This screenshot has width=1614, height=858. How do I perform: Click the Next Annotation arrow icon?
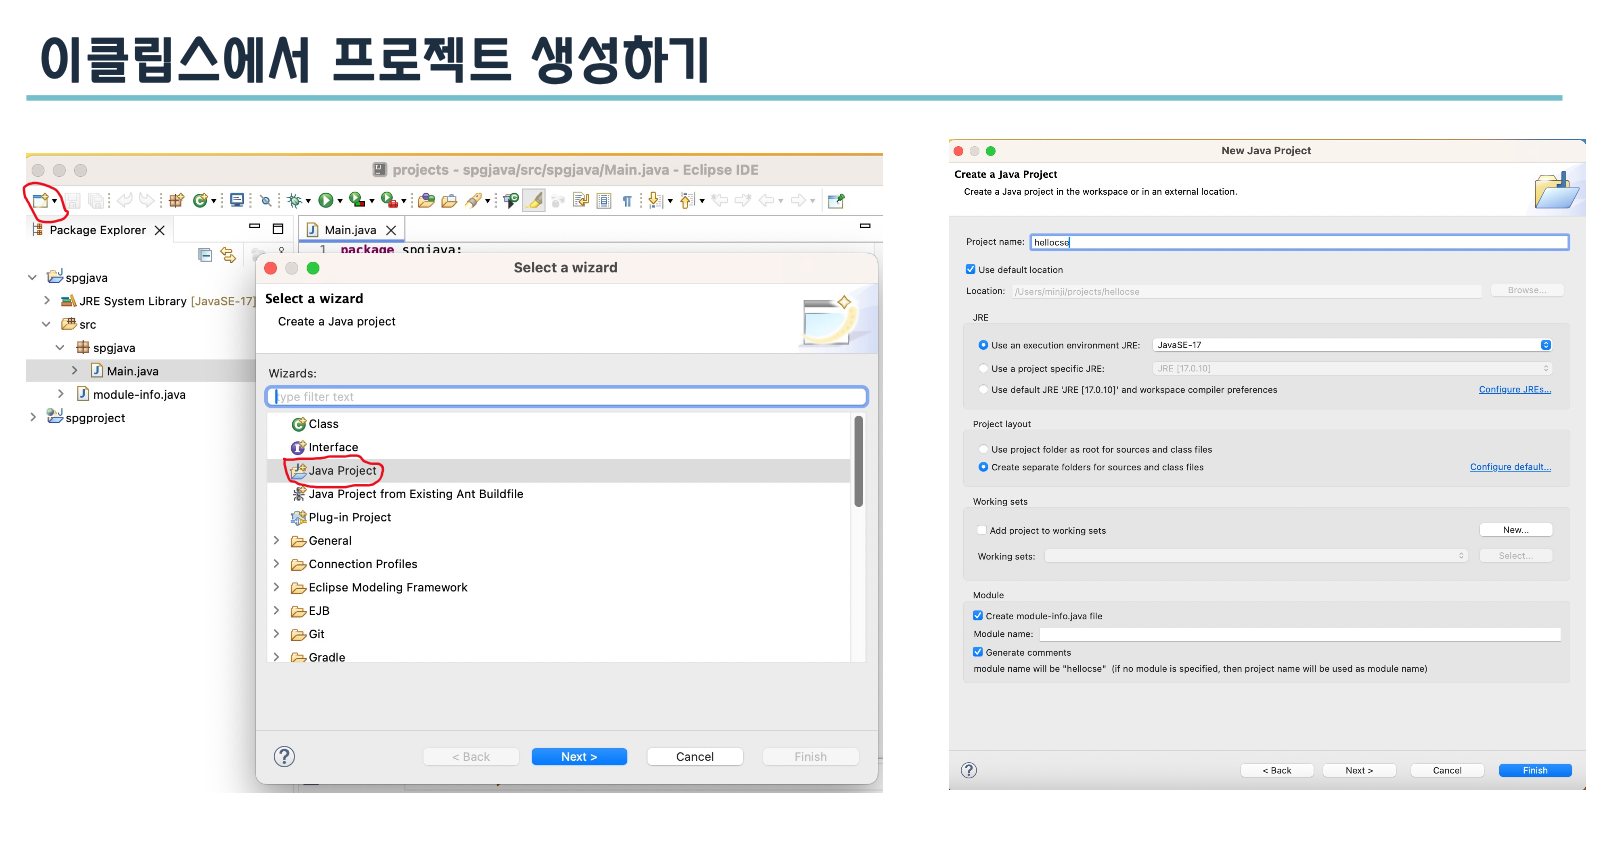(655, 200)
